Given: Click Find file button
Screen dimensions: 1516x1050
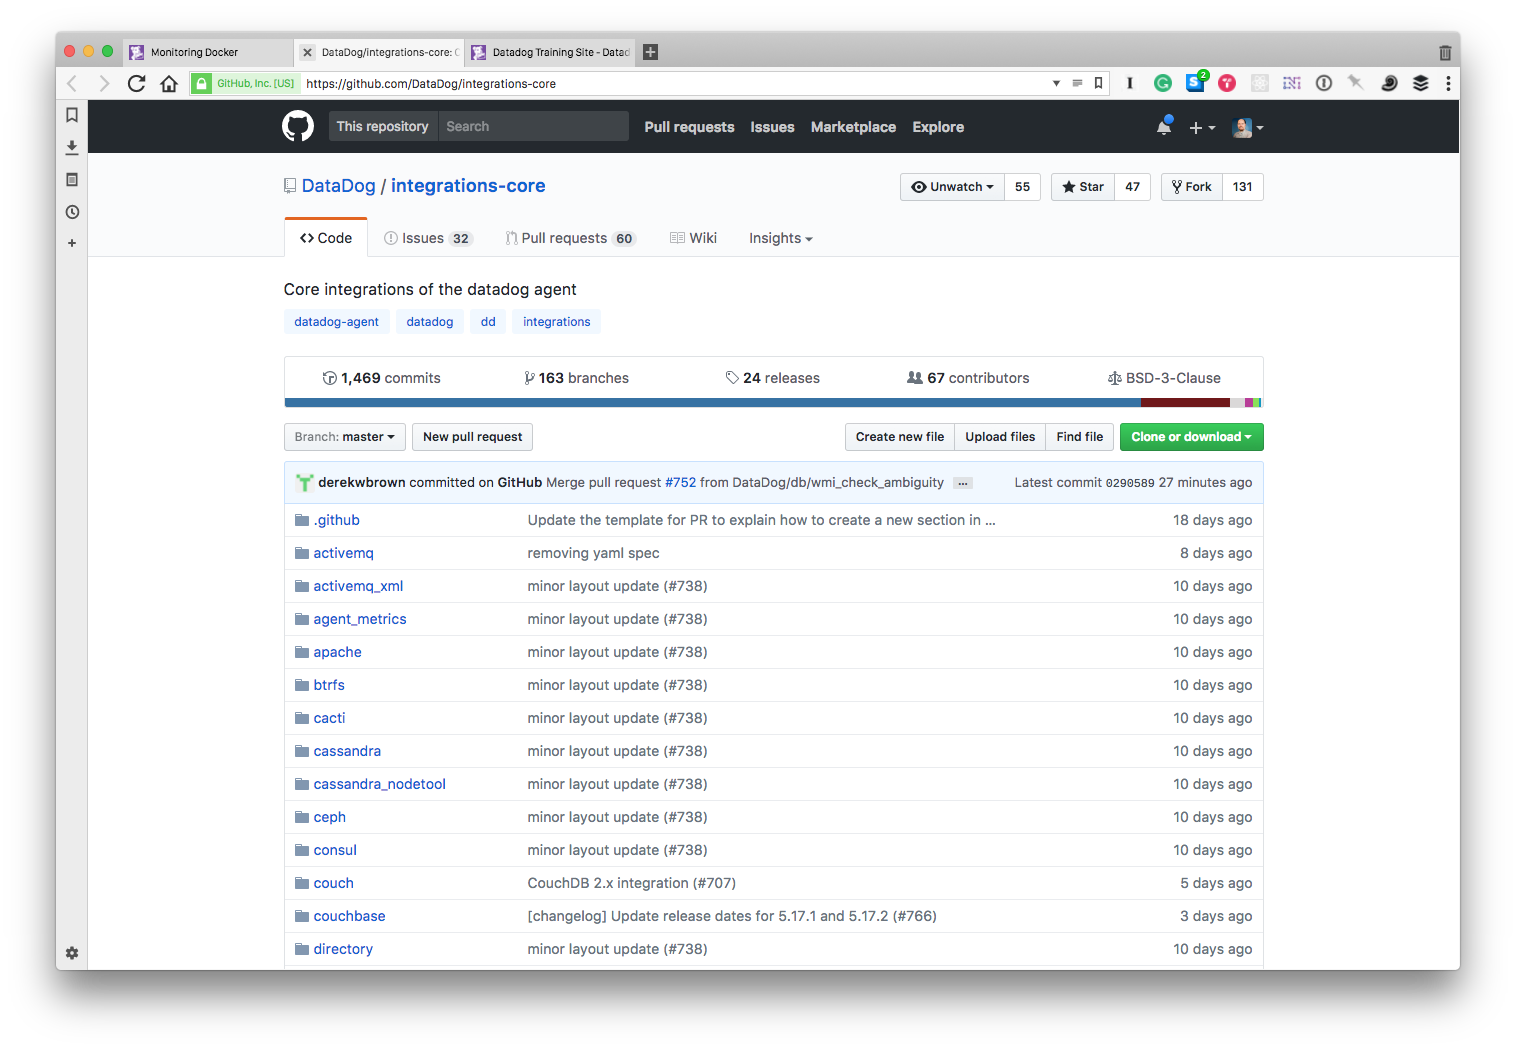Looking at the screenshot, I should [x=1080, y=437].
